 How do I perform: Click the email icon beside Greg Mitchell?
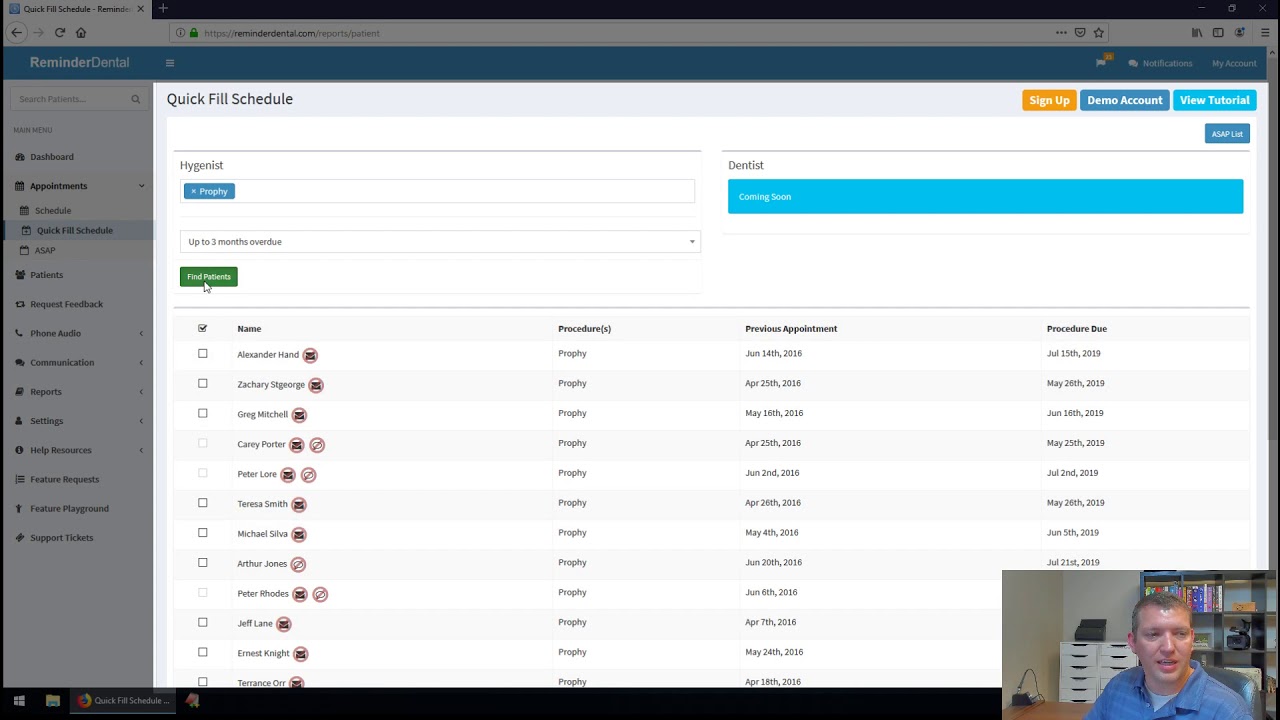[299, 415]
